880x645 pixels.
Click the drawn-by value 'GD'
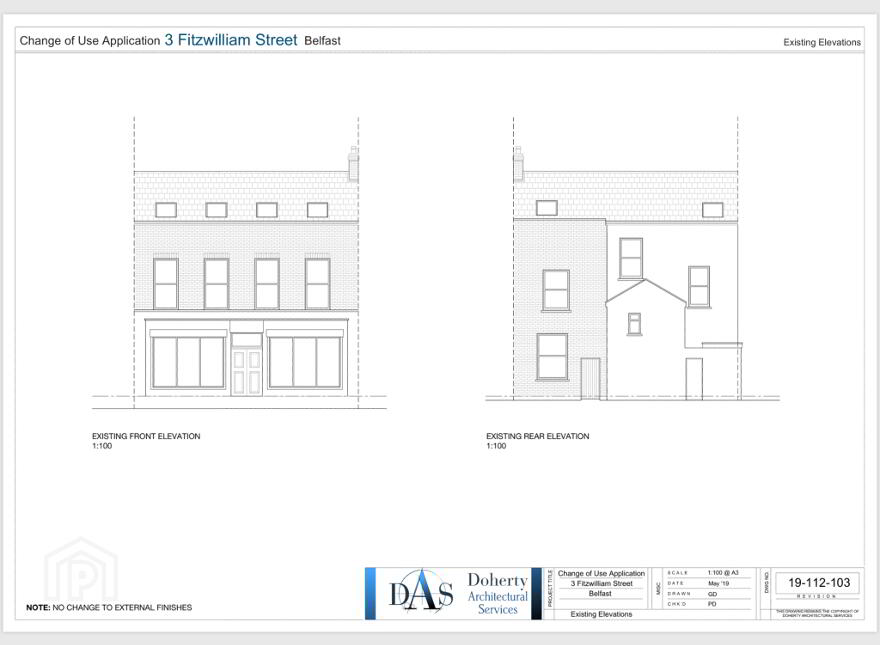[x=713, y=594]
